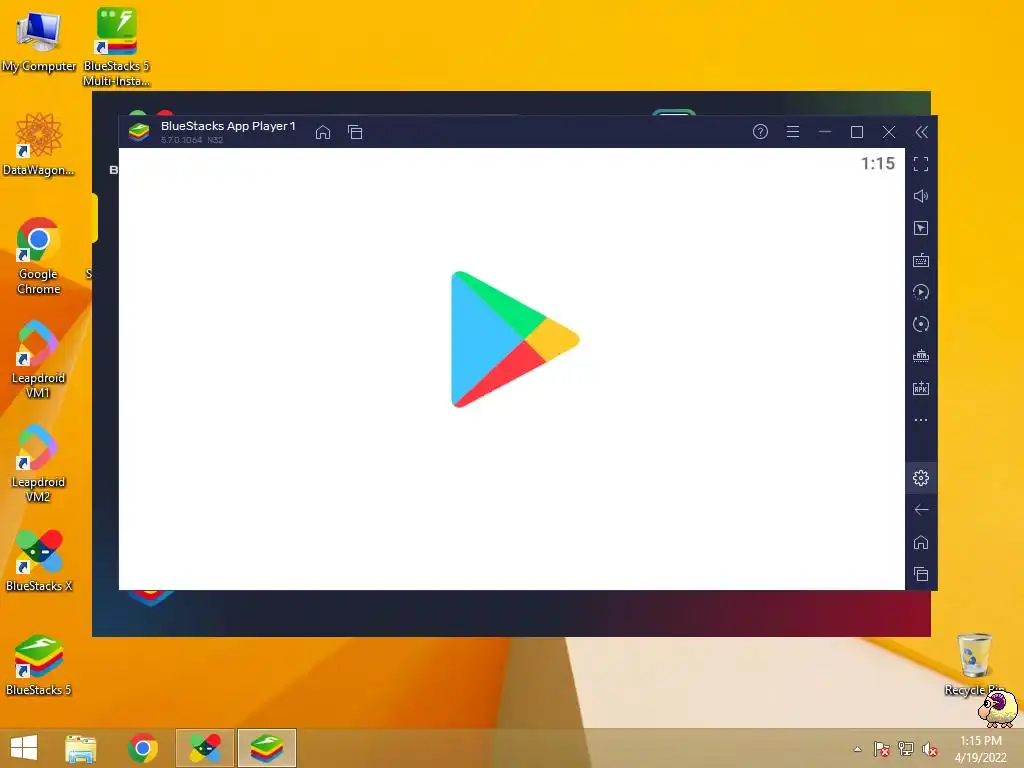Click the Install APK icon

(921, 388)
